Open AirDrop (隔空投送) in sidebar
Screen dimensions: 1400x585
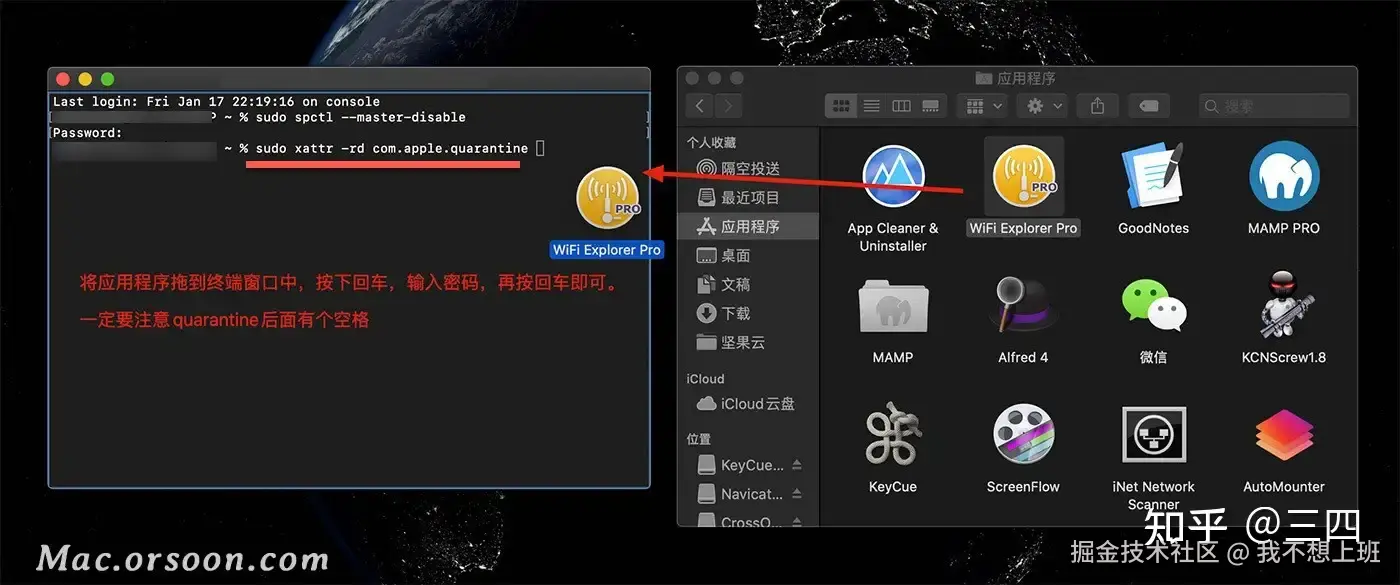[748, 169]
